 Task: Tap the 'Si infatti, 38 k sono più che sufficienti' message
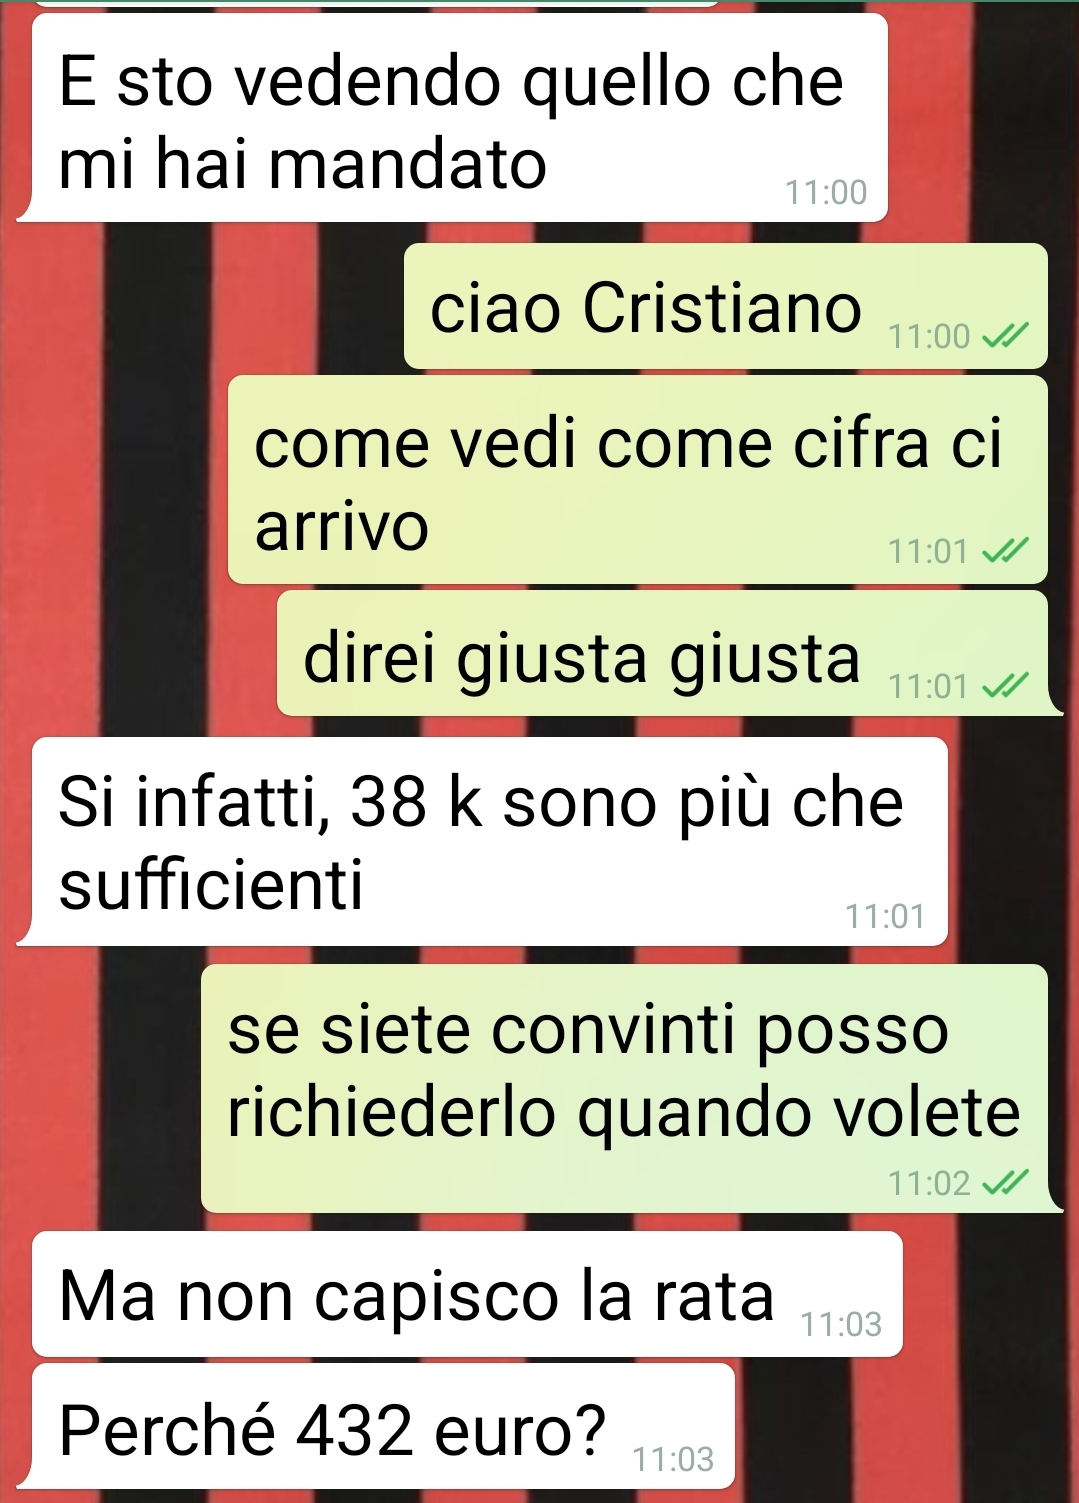tap(482, 842)
